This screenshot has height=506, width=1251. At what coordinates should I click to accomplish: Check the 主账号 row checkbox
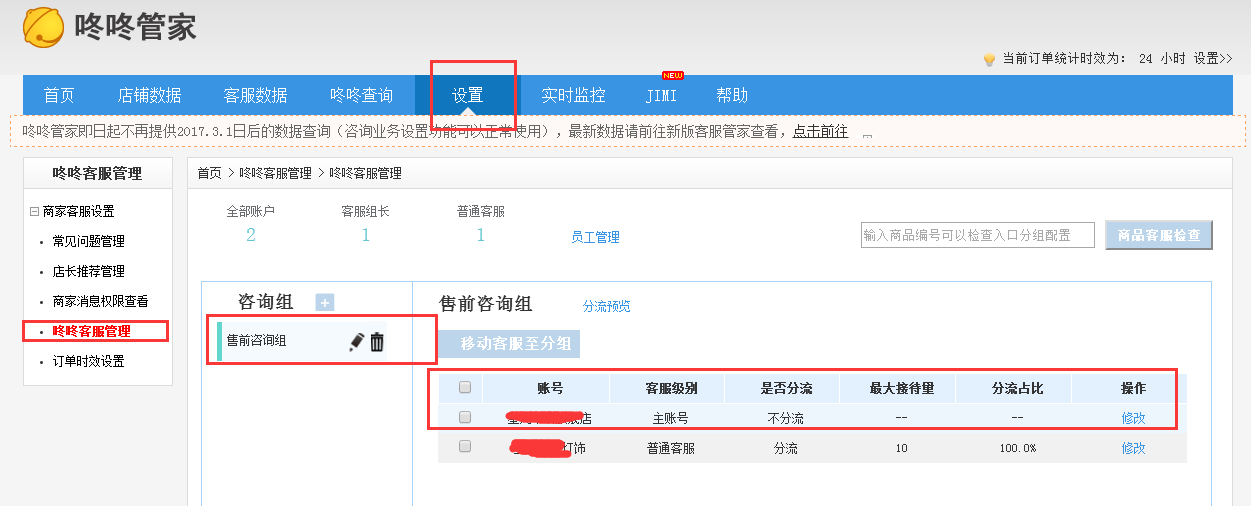tap(464, 417)
